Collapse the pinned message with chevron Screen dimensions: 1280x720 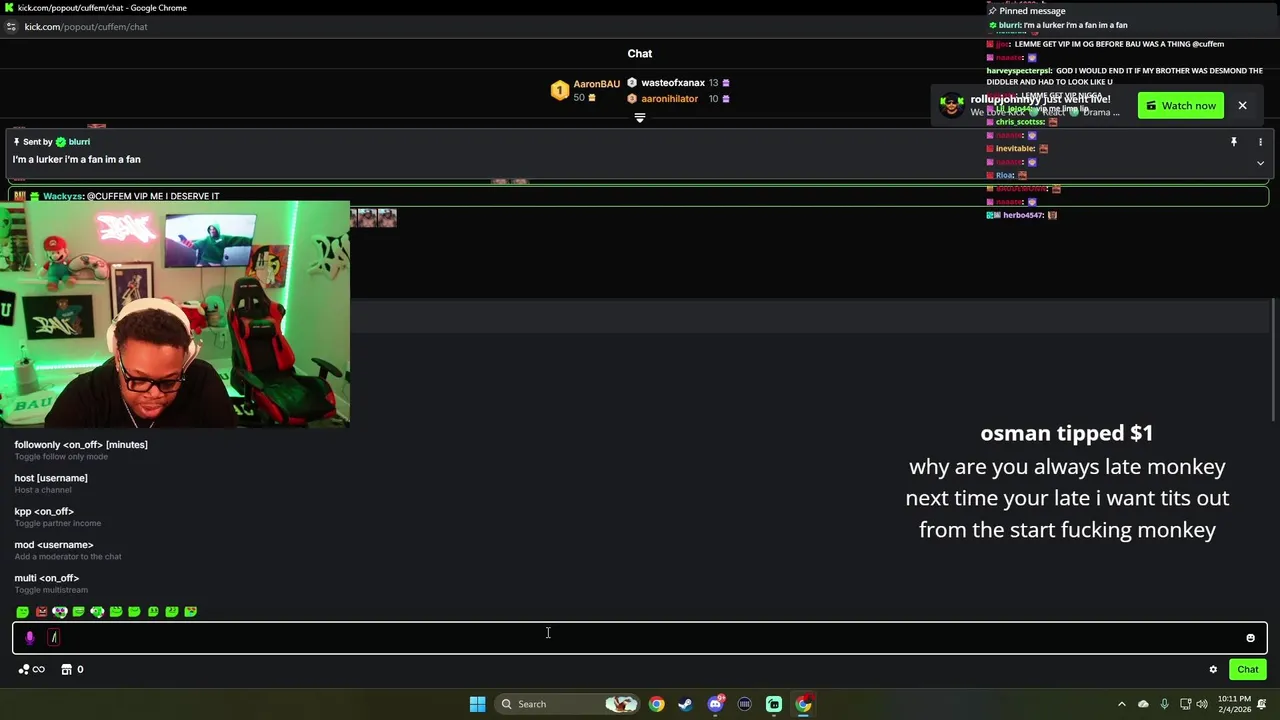(1260, 163)
